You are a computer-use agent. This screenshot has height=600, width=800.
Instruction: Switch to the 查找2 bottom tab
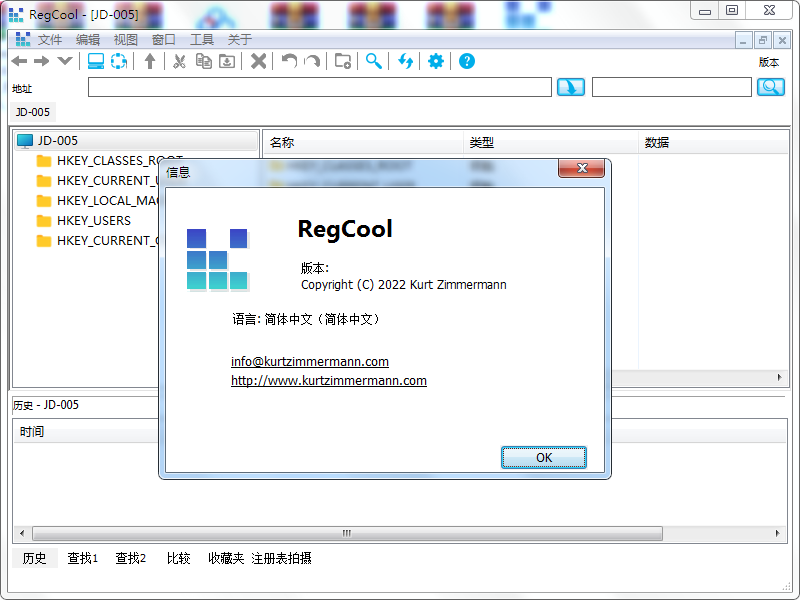(x=131, y=558)
